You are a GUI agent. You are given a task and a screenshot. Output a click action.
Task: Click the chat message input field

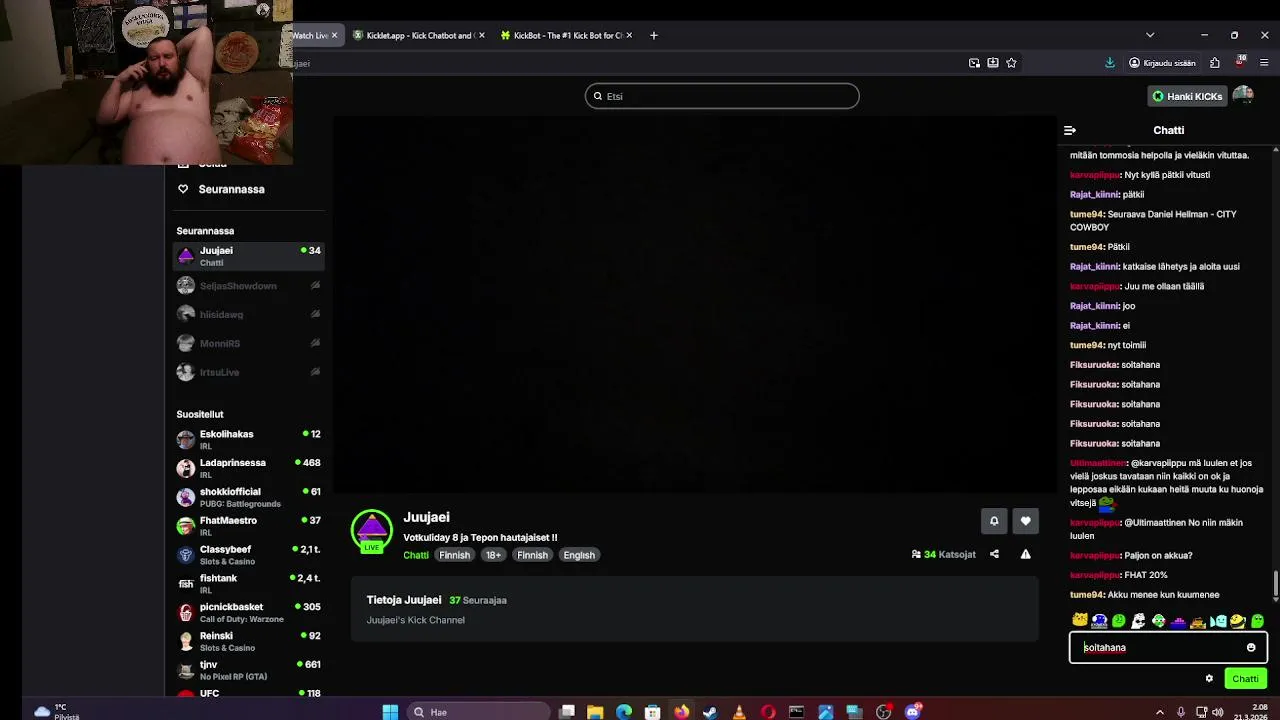click(x=1168, y=647)
